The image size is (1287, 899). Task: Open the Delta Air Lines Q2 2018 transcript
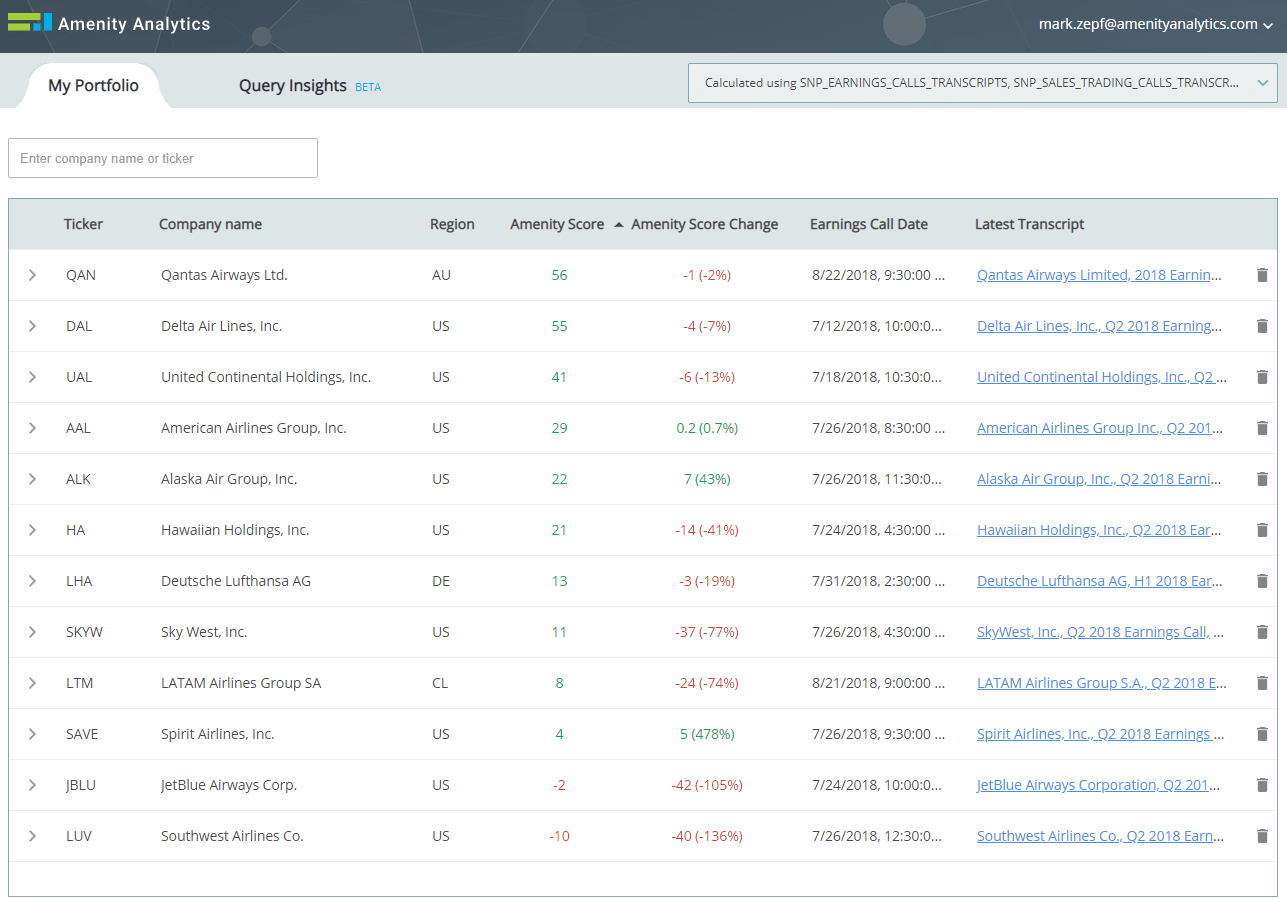coord(1099,326)
